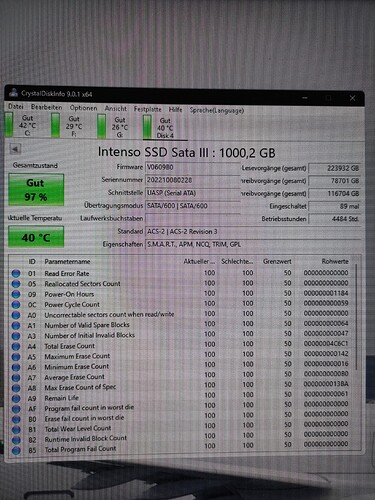Click the previous disk arrow button
The width and height of the screenshot is (375, 500).
pos(15,149)
